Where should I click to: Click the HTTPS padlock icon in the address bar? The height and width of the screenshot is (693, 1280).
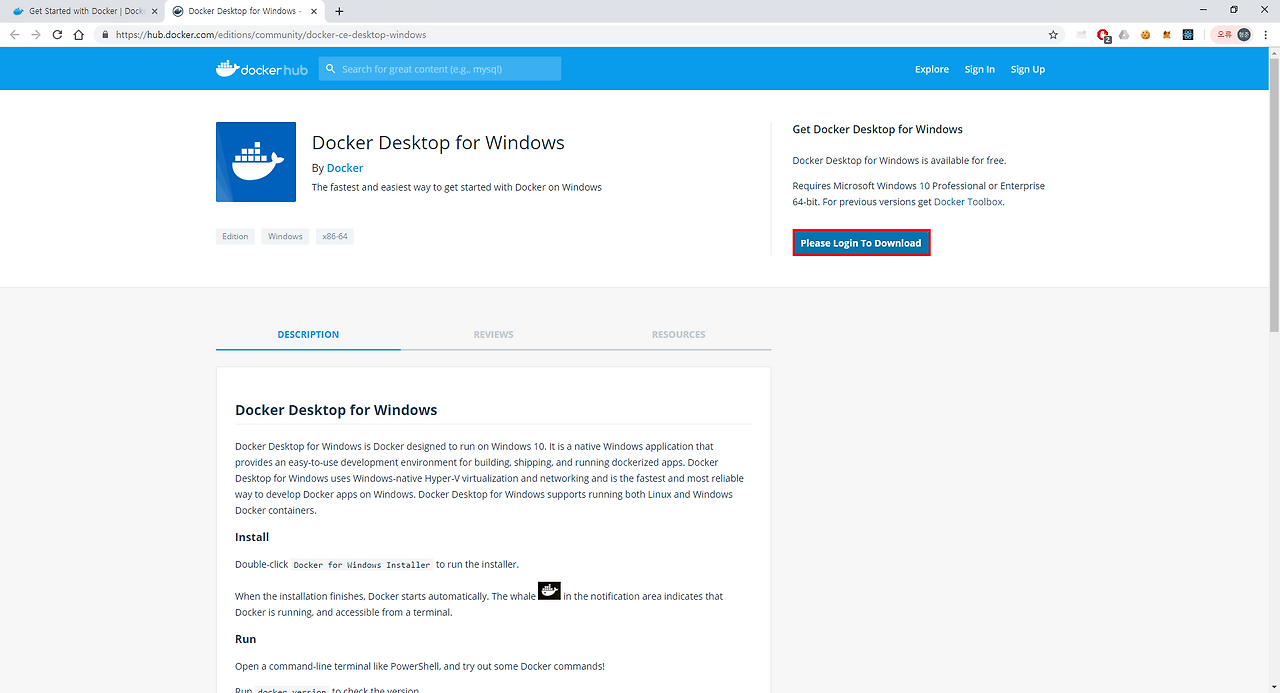pos(105,34)
